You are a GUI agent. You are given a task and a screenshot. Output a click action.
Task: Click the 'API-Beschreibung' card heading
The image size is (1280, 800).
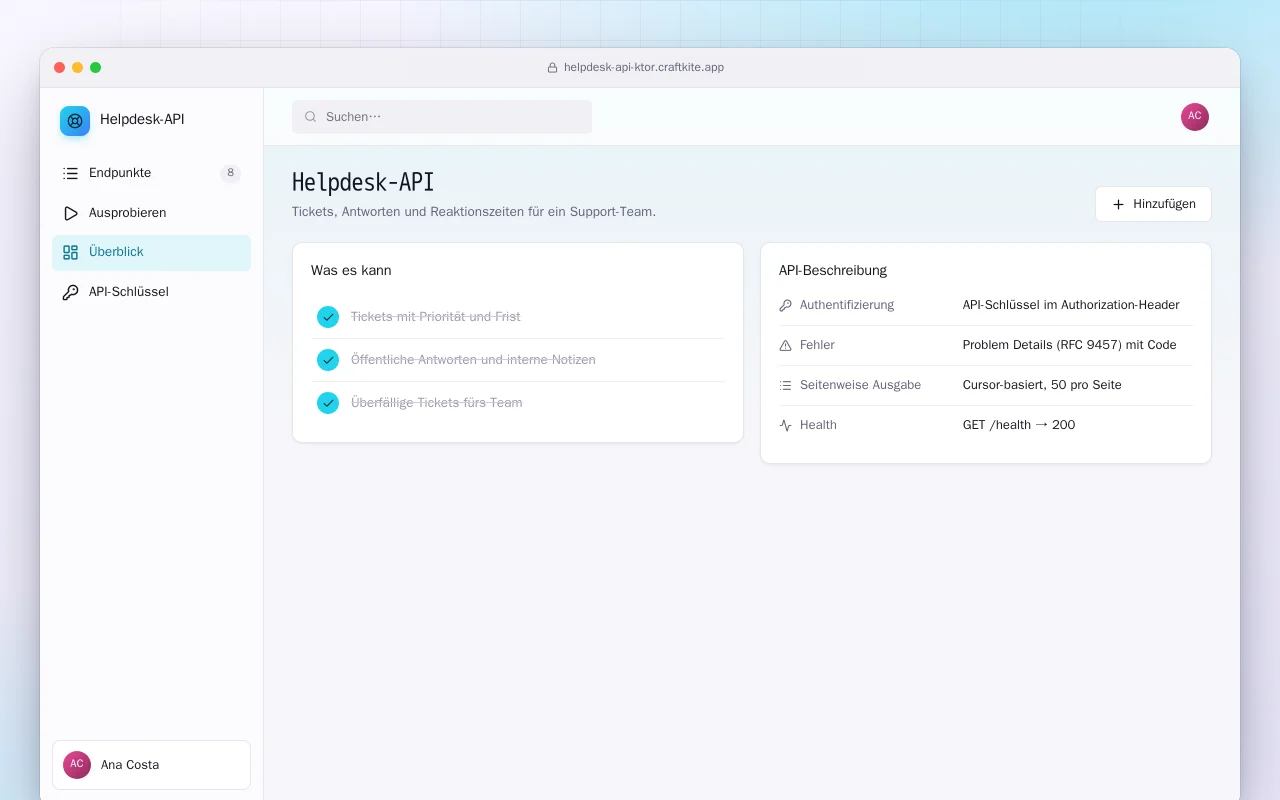[x=833, y=271]
